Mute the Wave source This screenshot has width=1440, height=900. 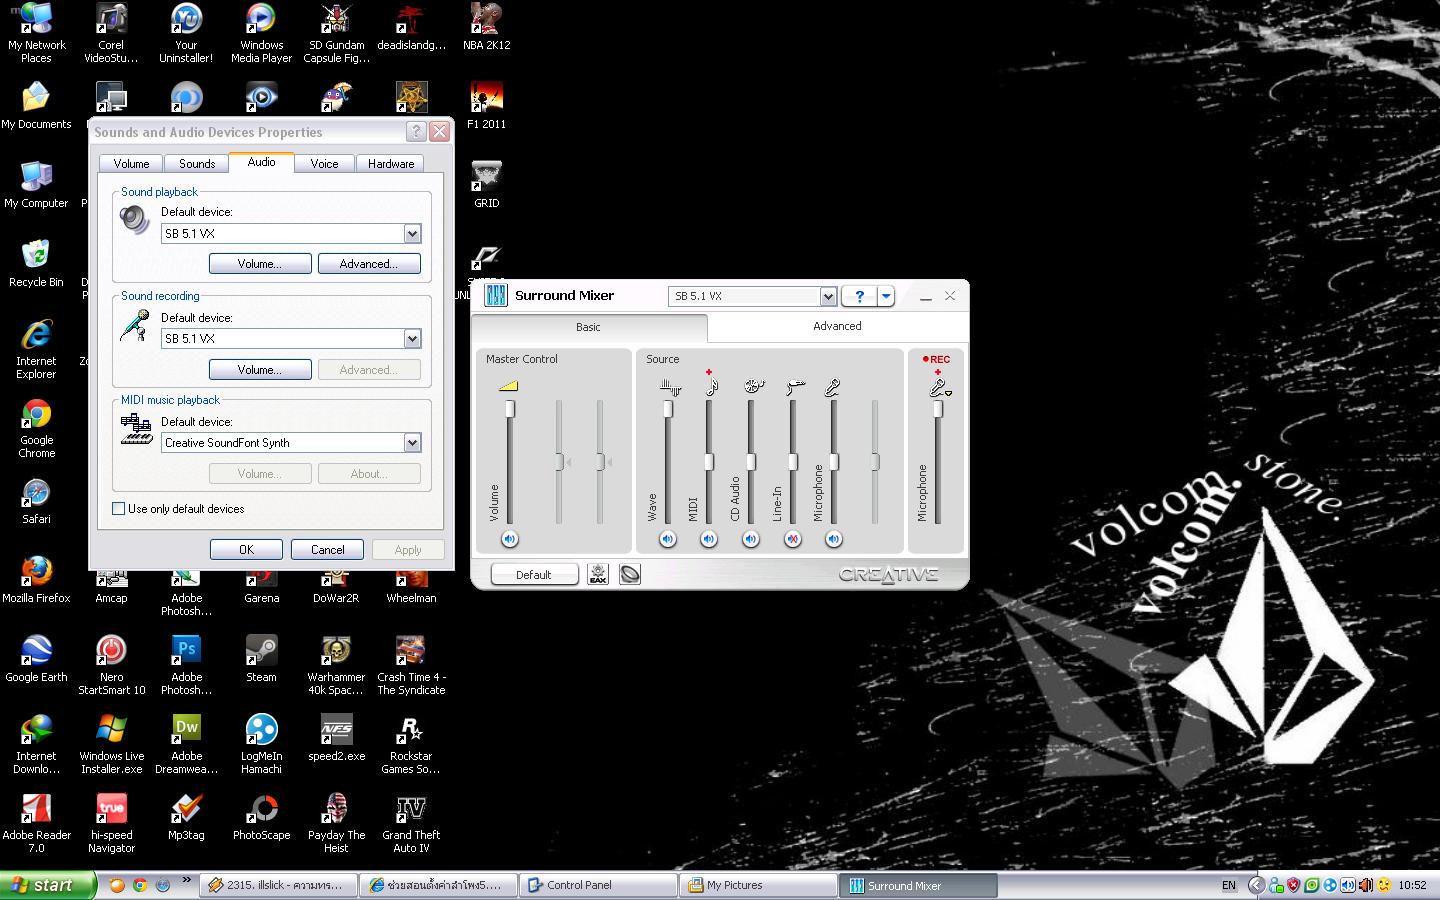(668, 539)
